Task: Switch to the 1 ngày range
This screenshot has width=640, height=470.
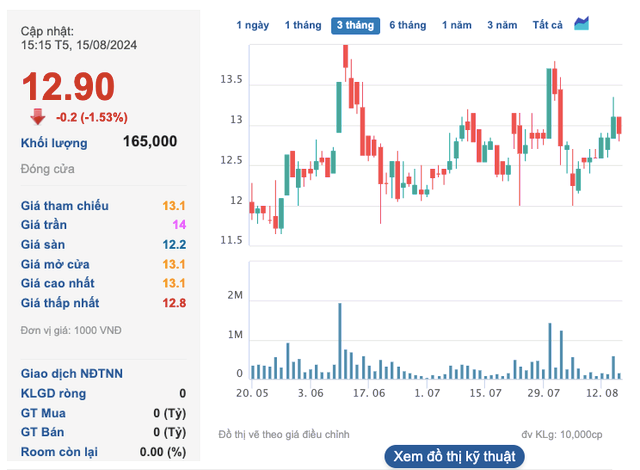Action: (252, 25)
